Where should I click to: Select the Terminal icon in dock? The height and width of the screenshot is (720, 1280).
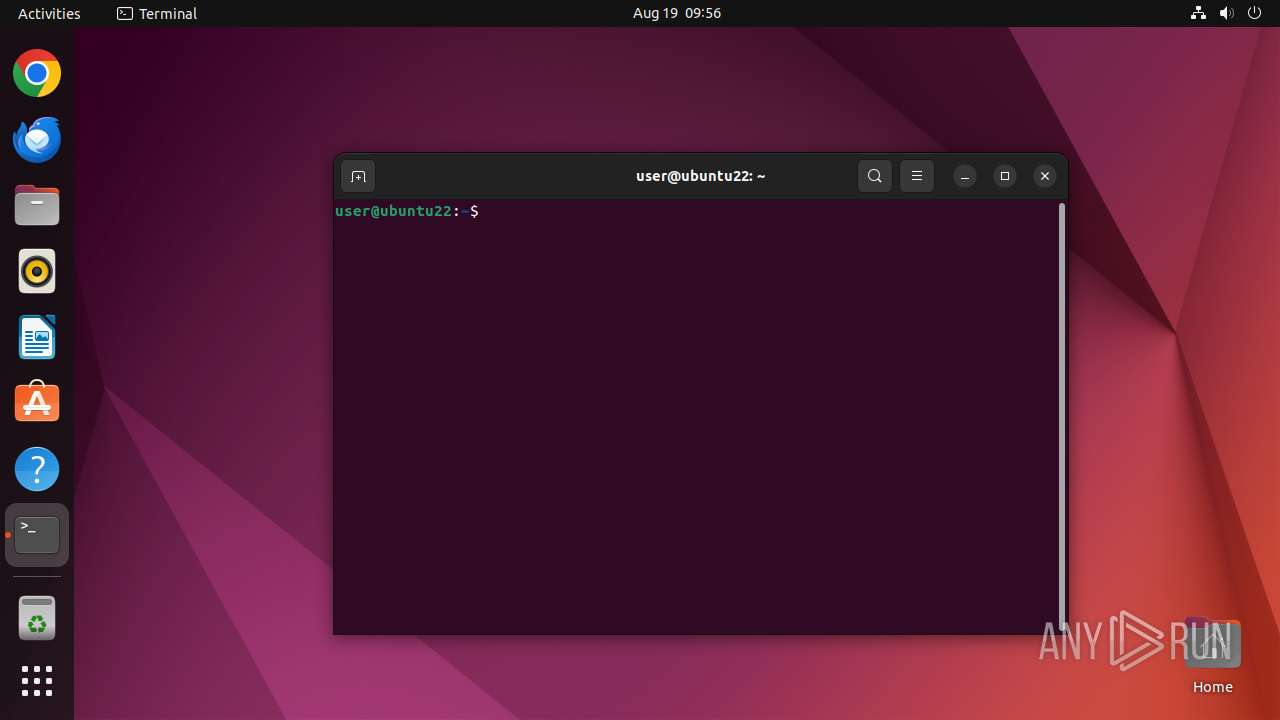37,535
